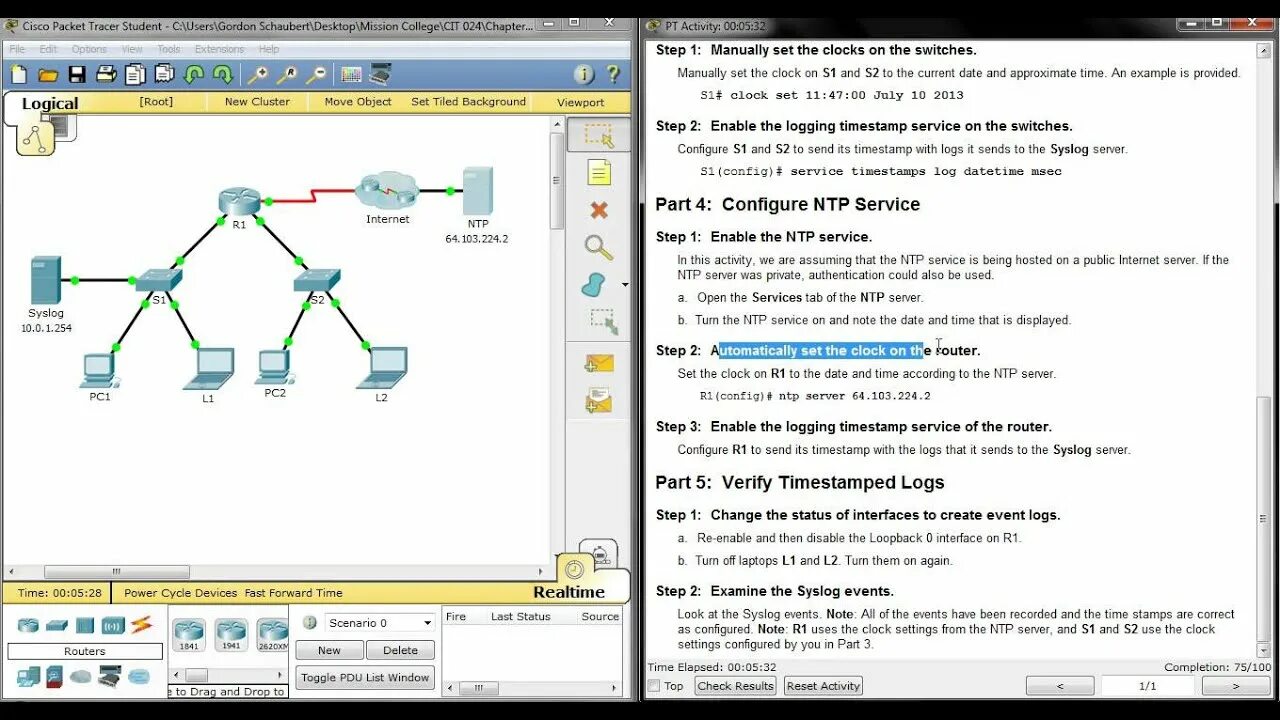The width and height of the screenshot is (1280, 720).
Task: Click the Reset Activity button
Action: [x=824, y=686]
